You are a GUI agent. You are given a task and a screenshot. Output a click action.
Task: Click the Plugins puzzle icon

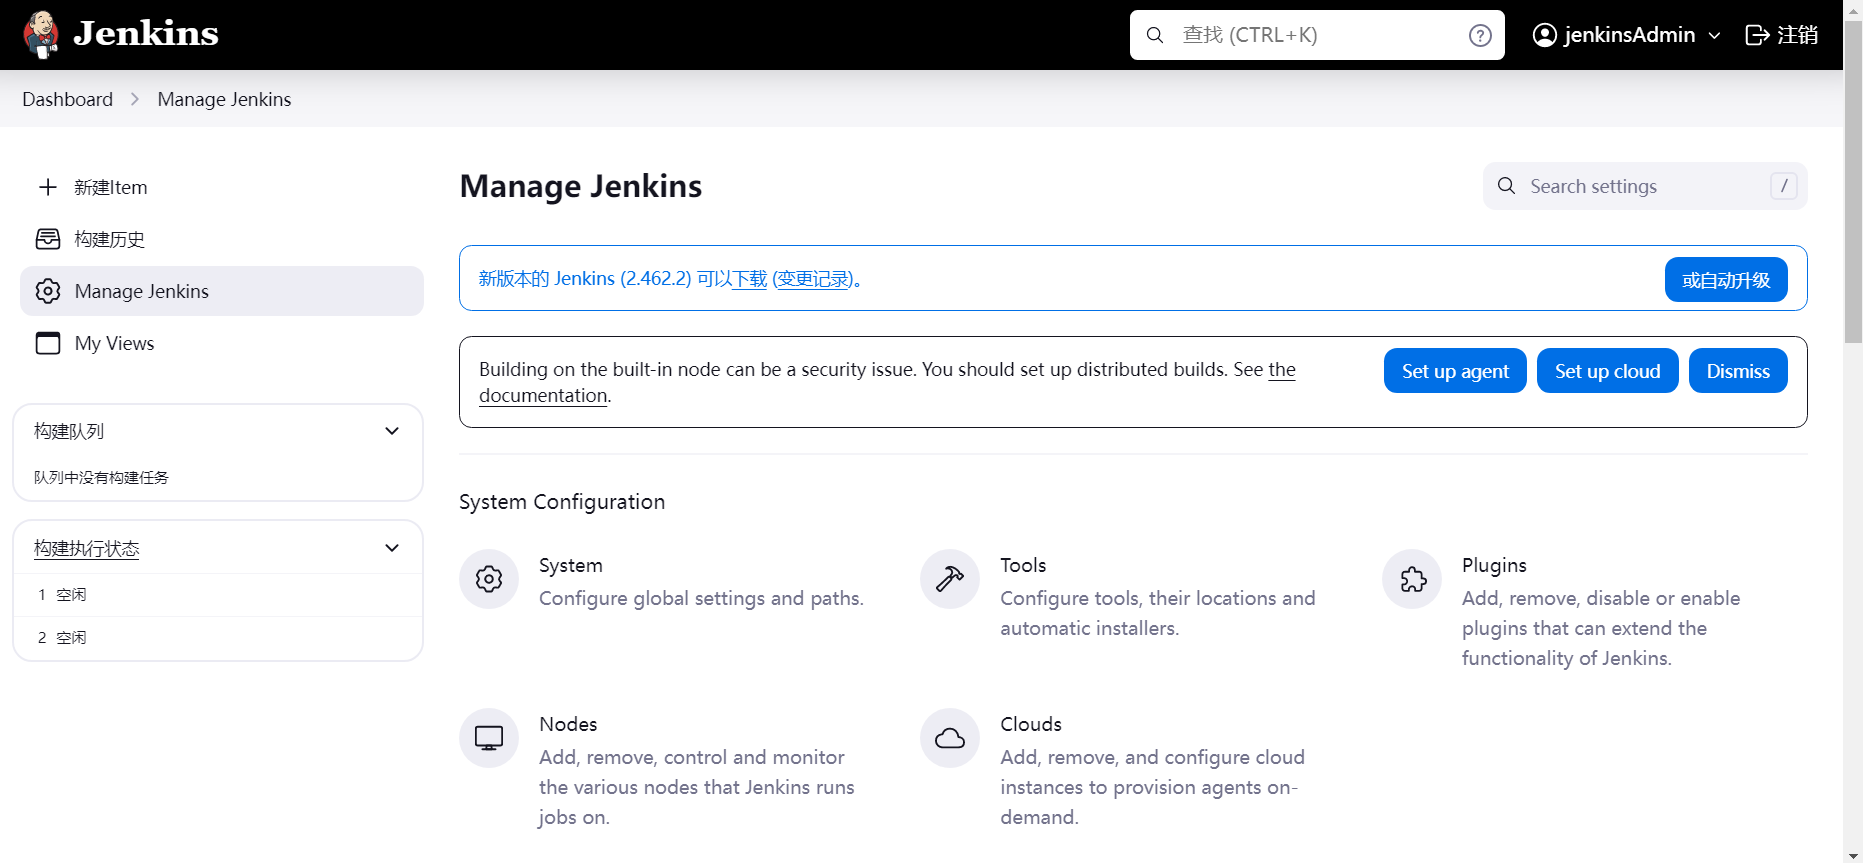pos(1412,579)
